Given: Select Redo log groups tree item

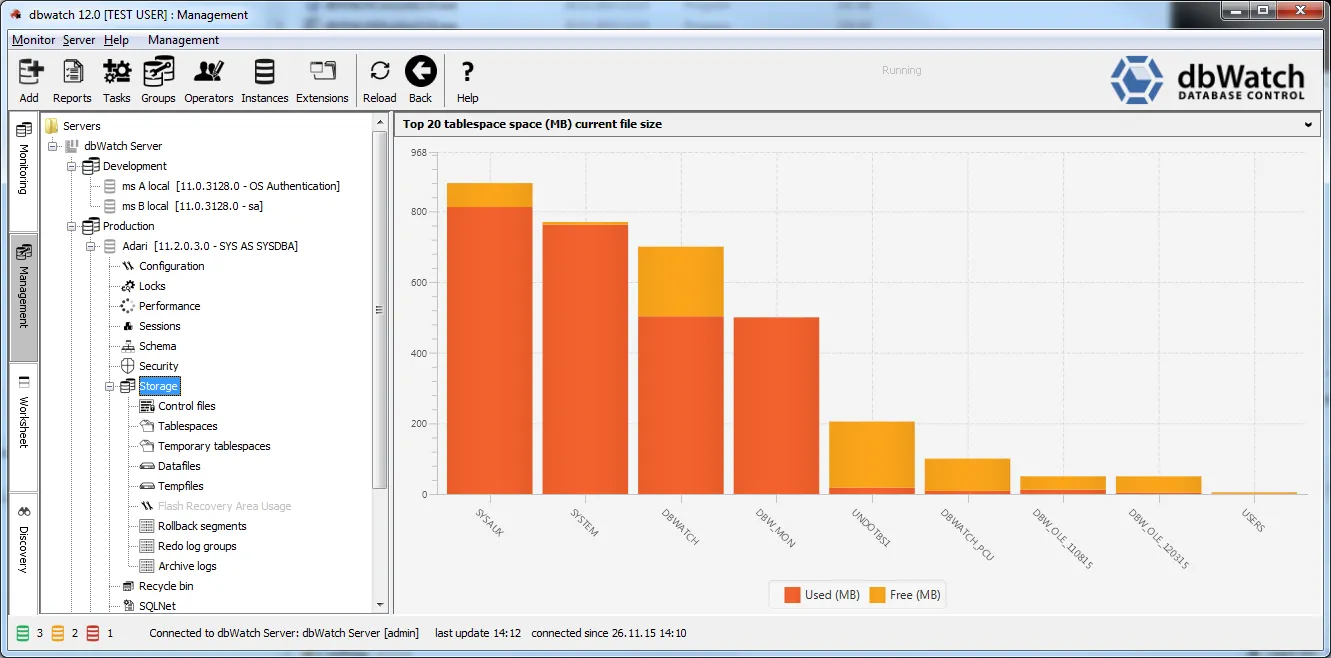Looking at the screenshot, I should pyautogui.click(x=197, y=546).
